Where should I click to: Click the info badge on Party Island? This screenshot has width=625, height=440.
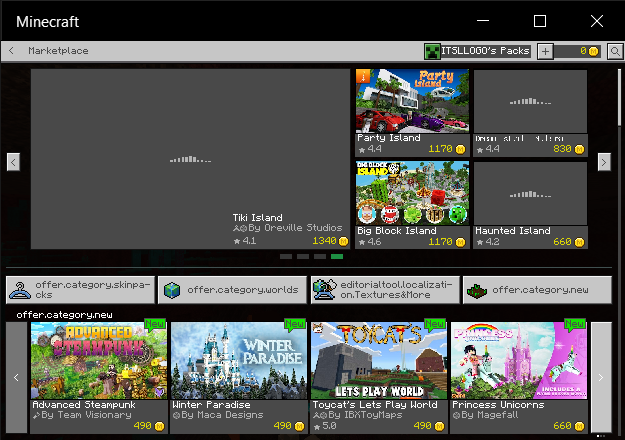(363, 76)
